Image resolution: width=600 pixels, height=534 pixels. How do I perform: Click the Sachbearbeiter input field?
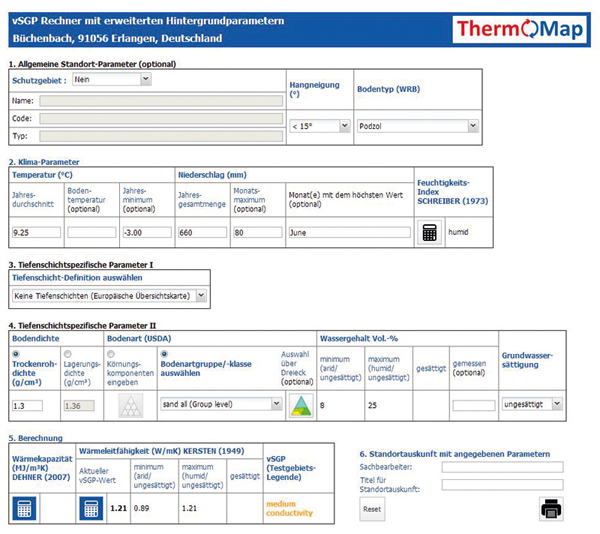point(502,467)
